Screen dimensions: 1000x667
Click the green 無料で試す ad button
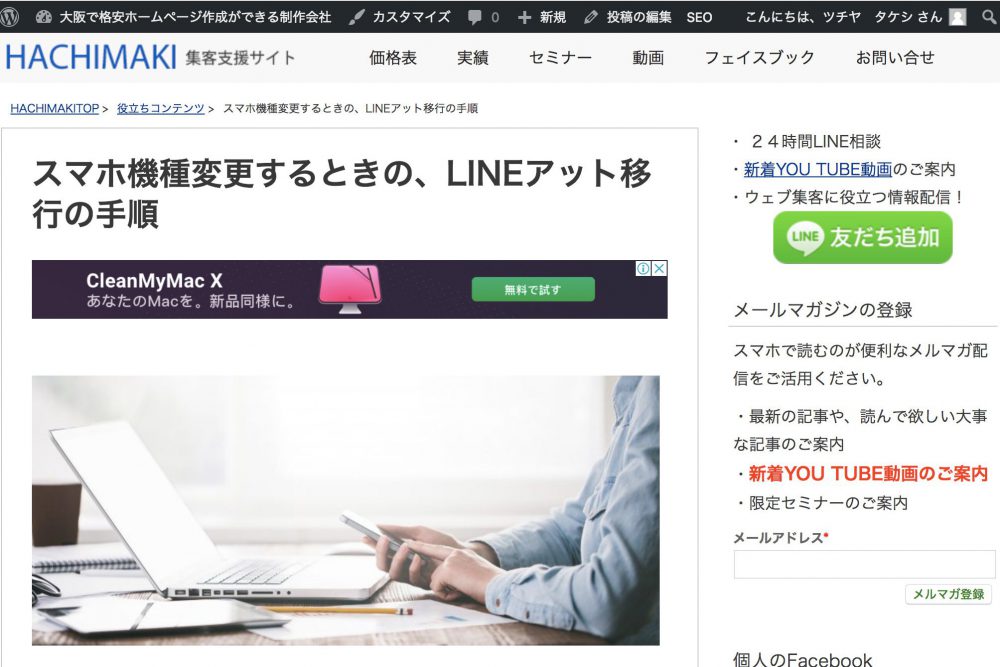[x=533, y=290]
